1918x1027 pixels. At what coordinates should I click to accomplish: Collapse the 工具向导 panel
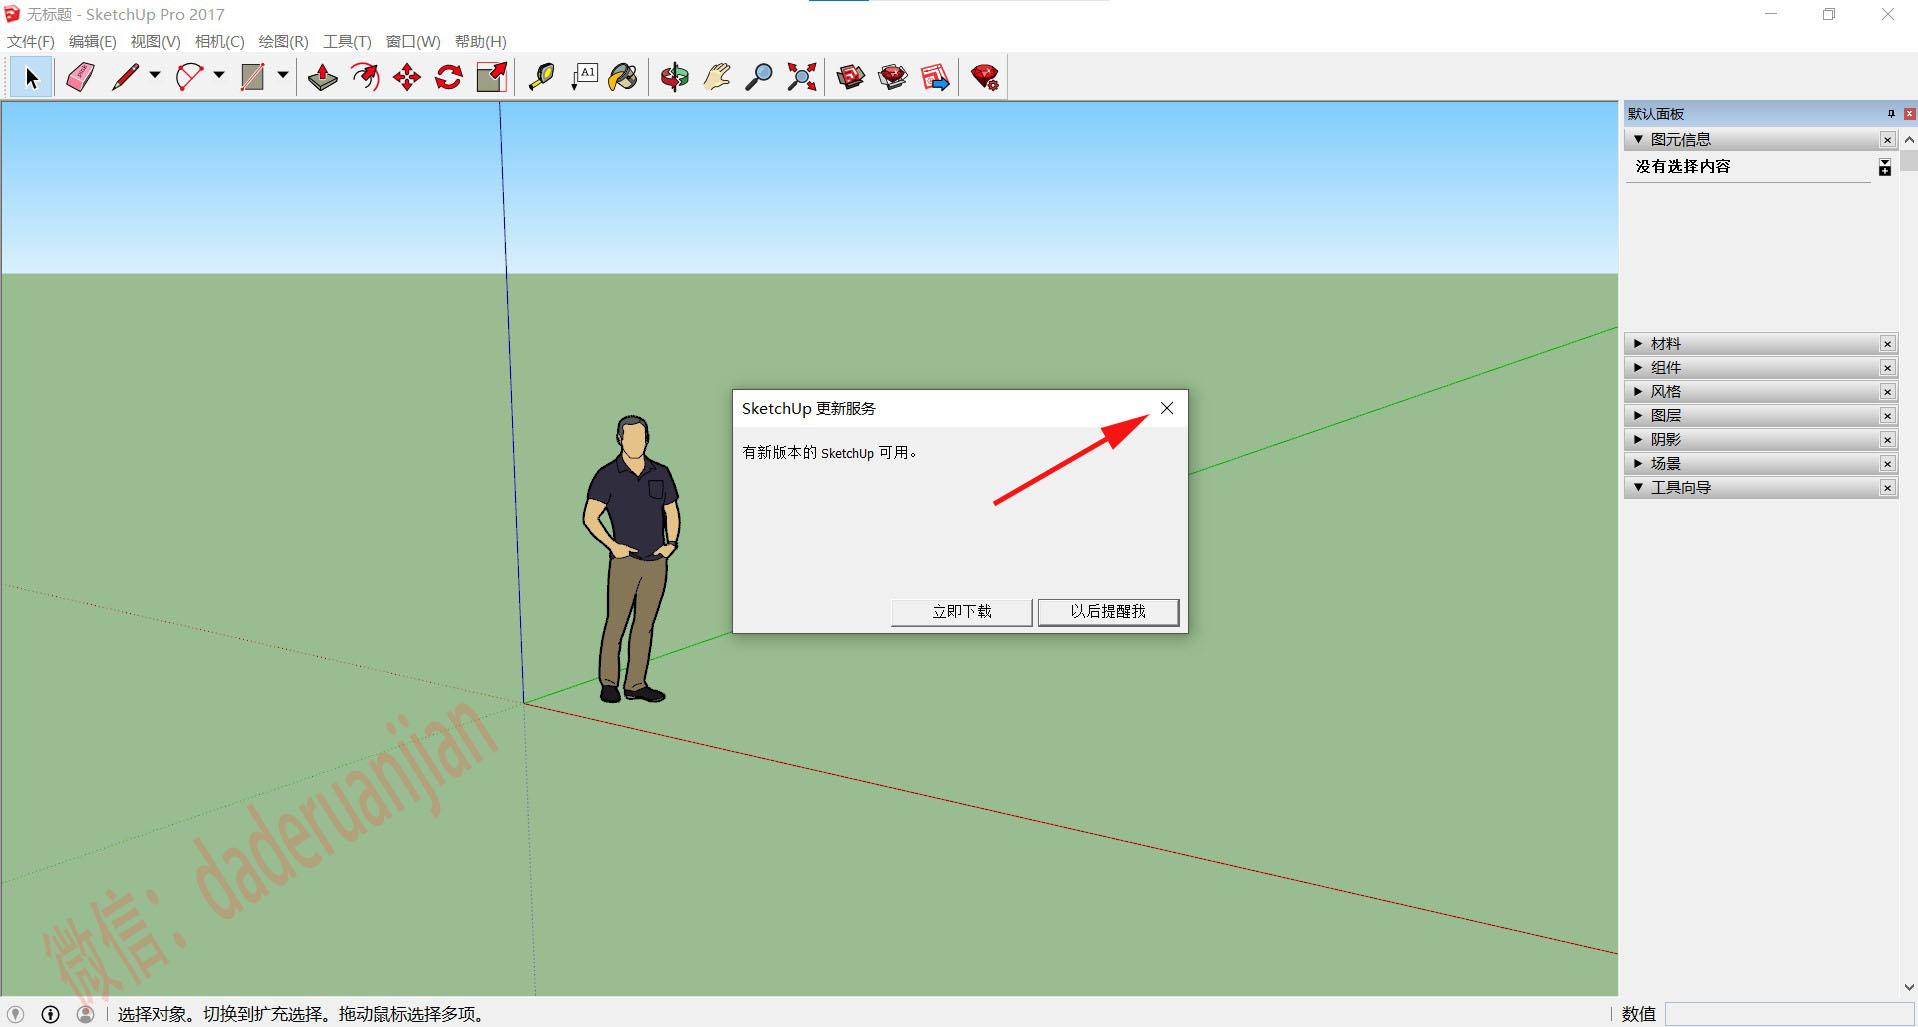tap(1638, 488)
